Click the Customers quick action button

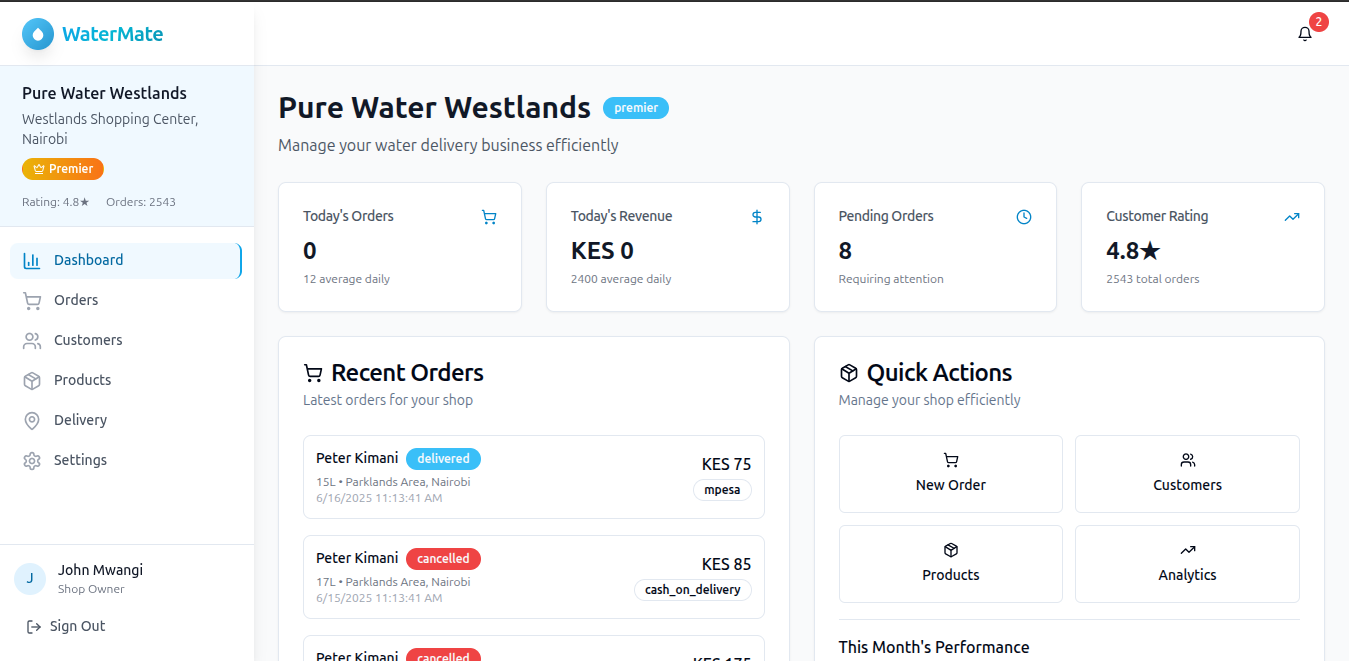[x=1187, y=474]
